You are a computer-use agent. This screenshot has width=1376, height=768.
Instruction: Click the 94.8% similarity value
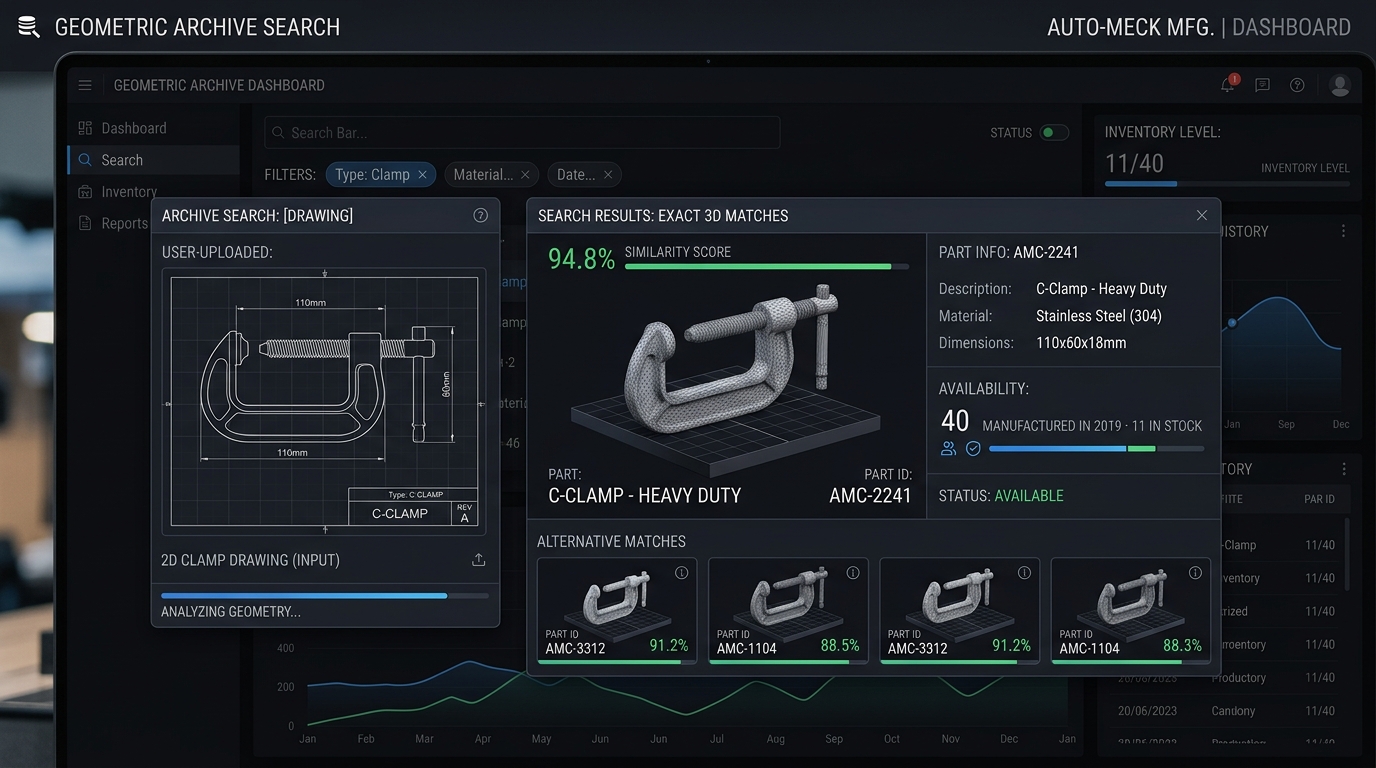point(581,259)
